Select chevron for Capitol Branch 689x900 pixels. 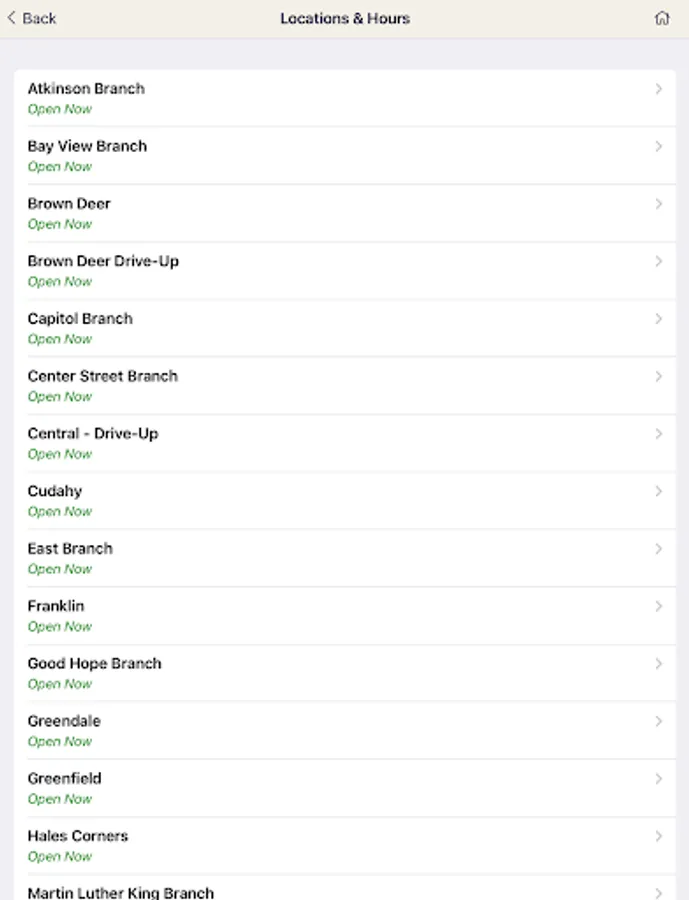coord(659,319)
